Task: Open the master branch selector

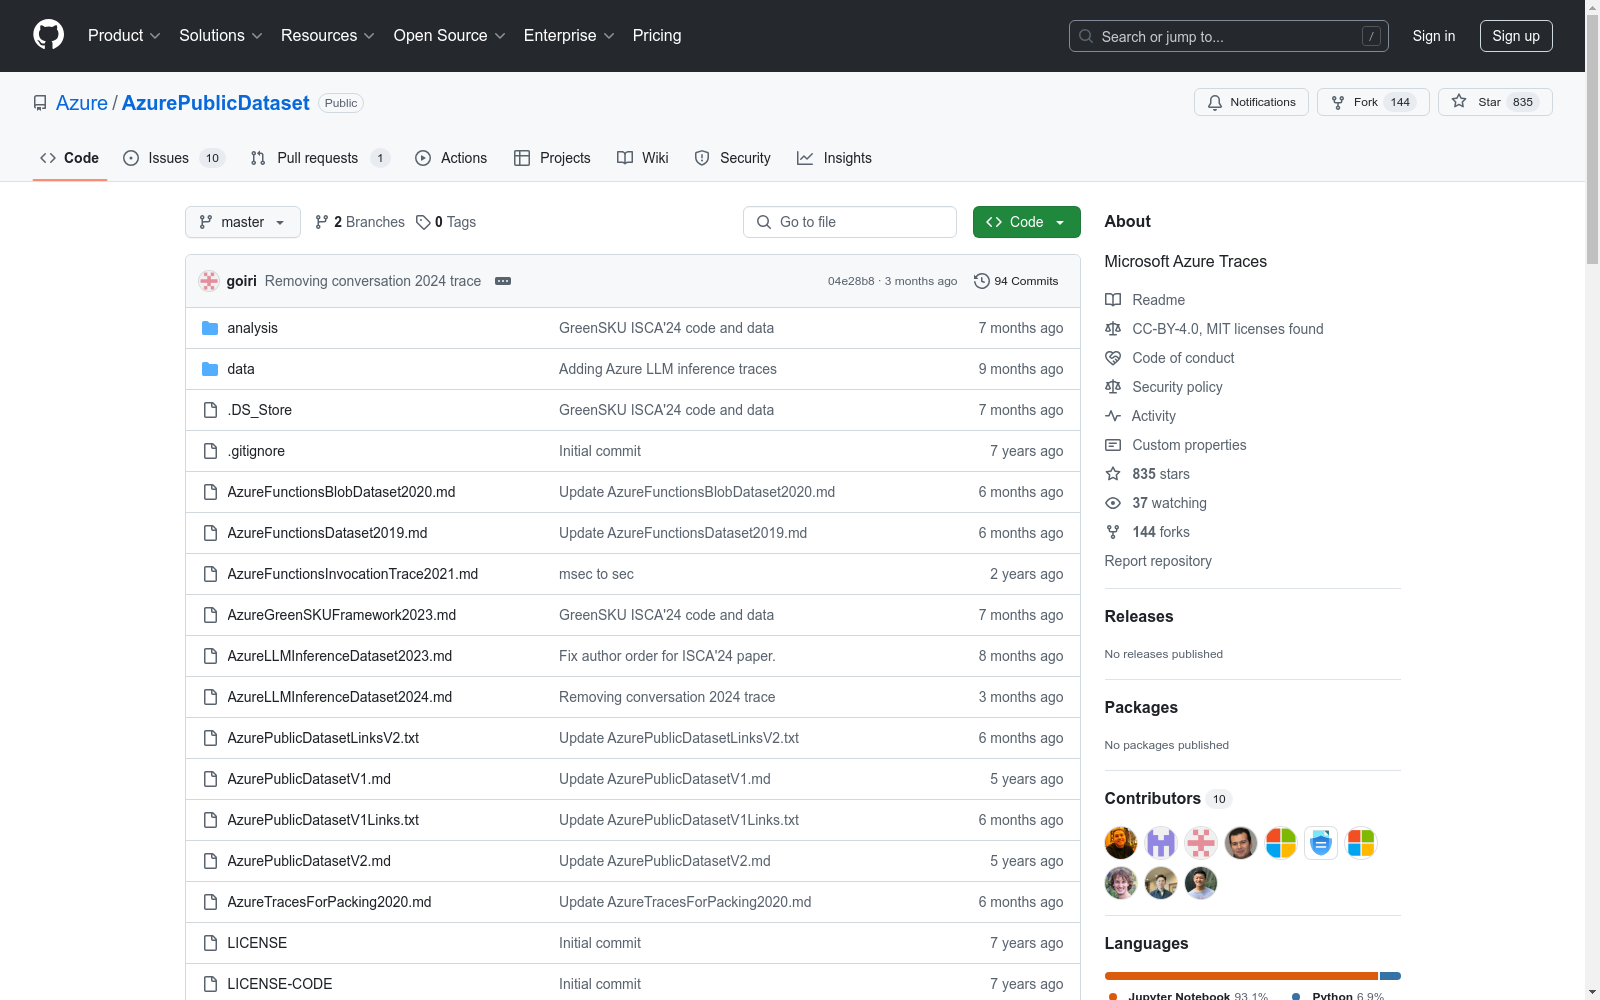Action: pos(243,222)
